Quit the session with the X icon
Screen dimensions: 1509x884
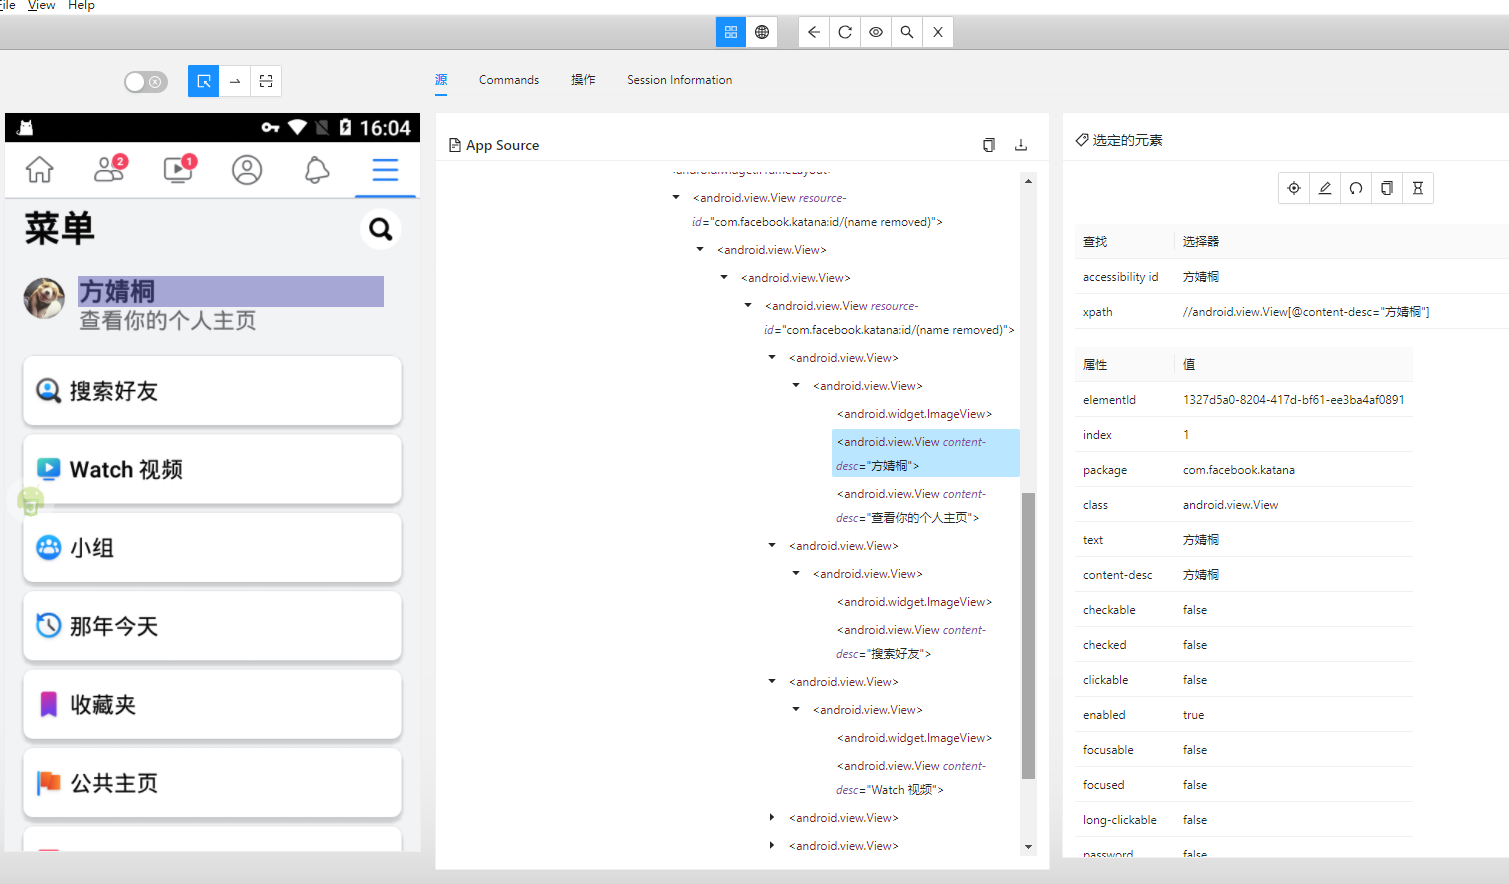click(938, 32)
